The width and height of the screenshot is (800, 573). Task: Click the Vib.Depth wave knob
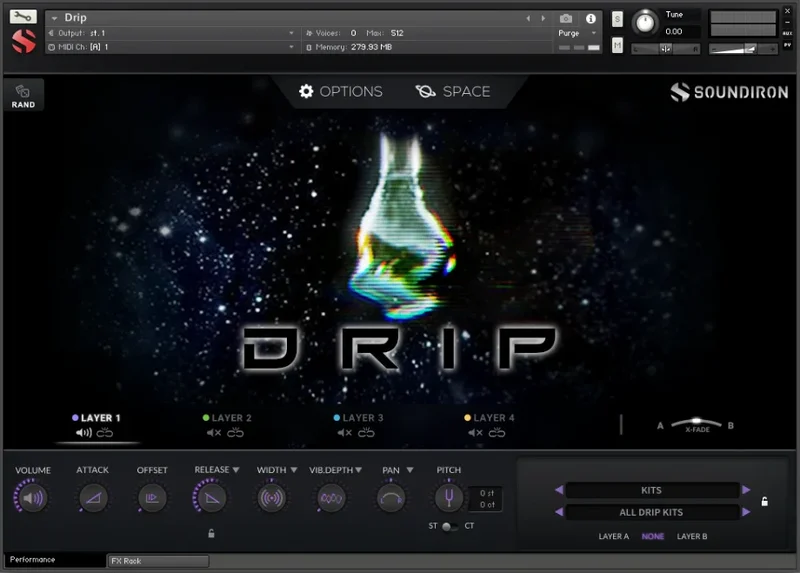(x=331, y=497)
